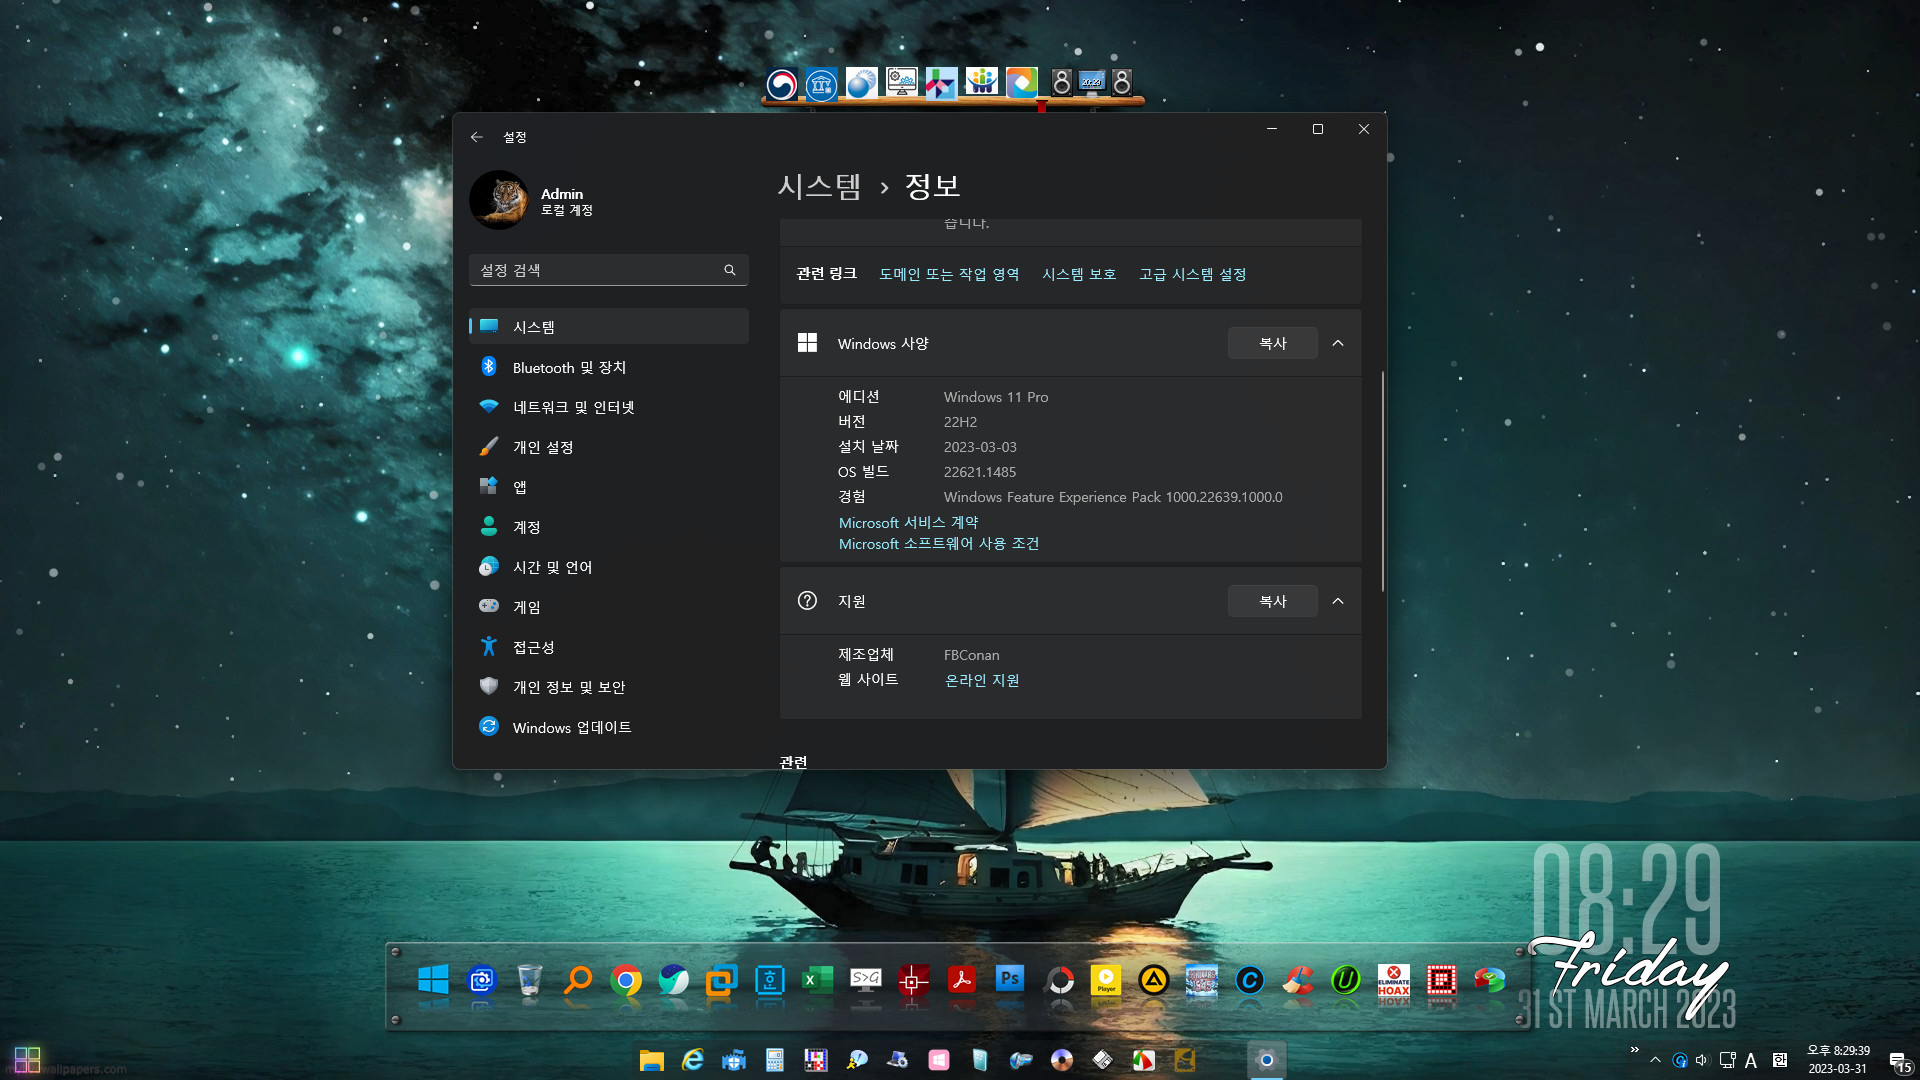1920x1080 pixels.
Task: Open the 게임 settings category
Action: point(608,607)
